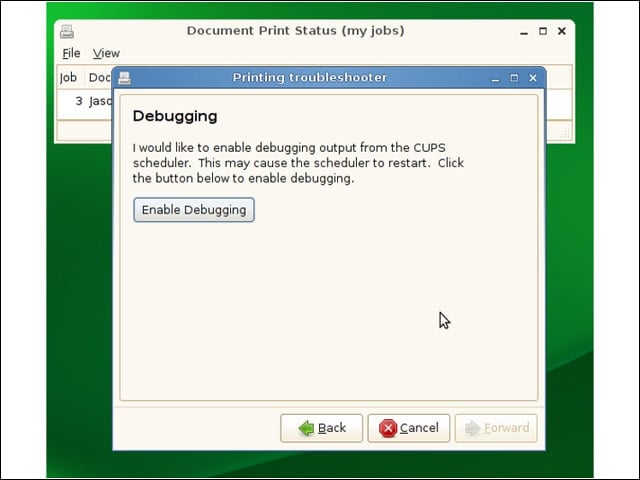Click the printer icon in Document Print Status title bar
640x480 pixels.
67,31
